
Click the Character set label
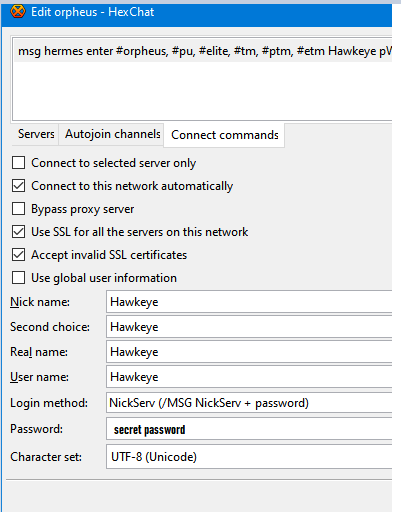coord(46,457)
